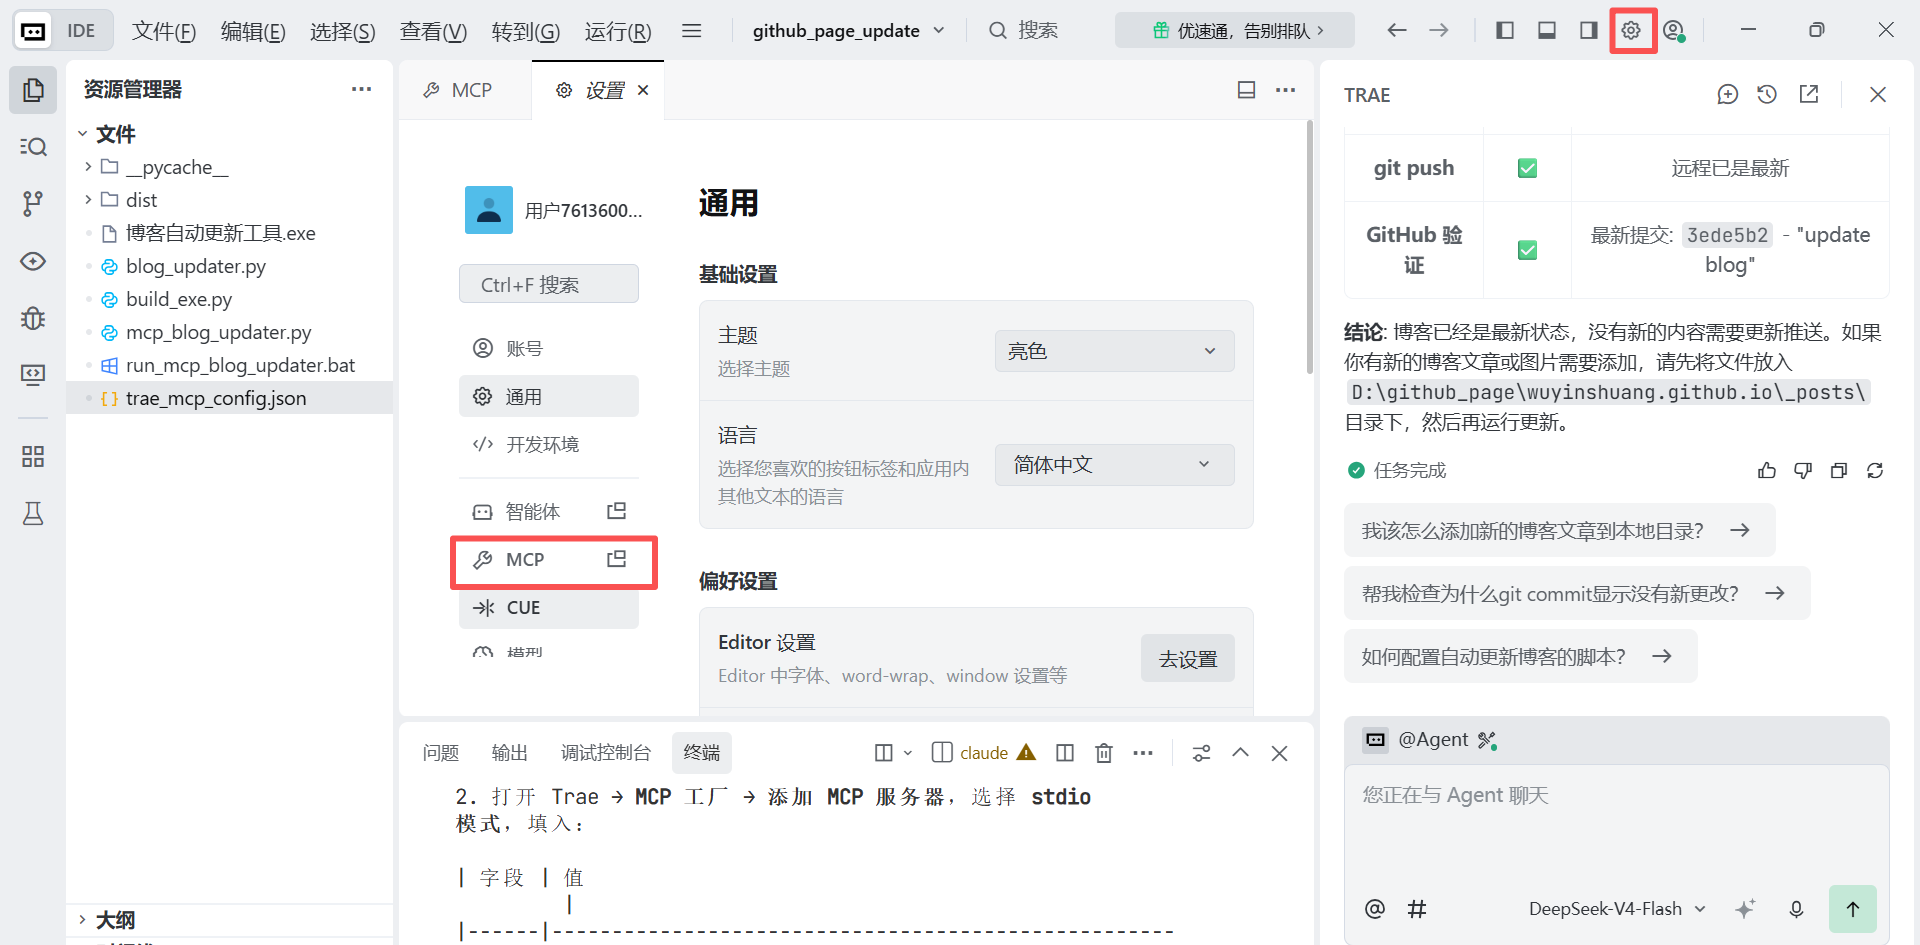Viewport: 1920px width, 945px height.
Task: Open blog_updater.py in explorer
Action: click(x=196, y=266)
